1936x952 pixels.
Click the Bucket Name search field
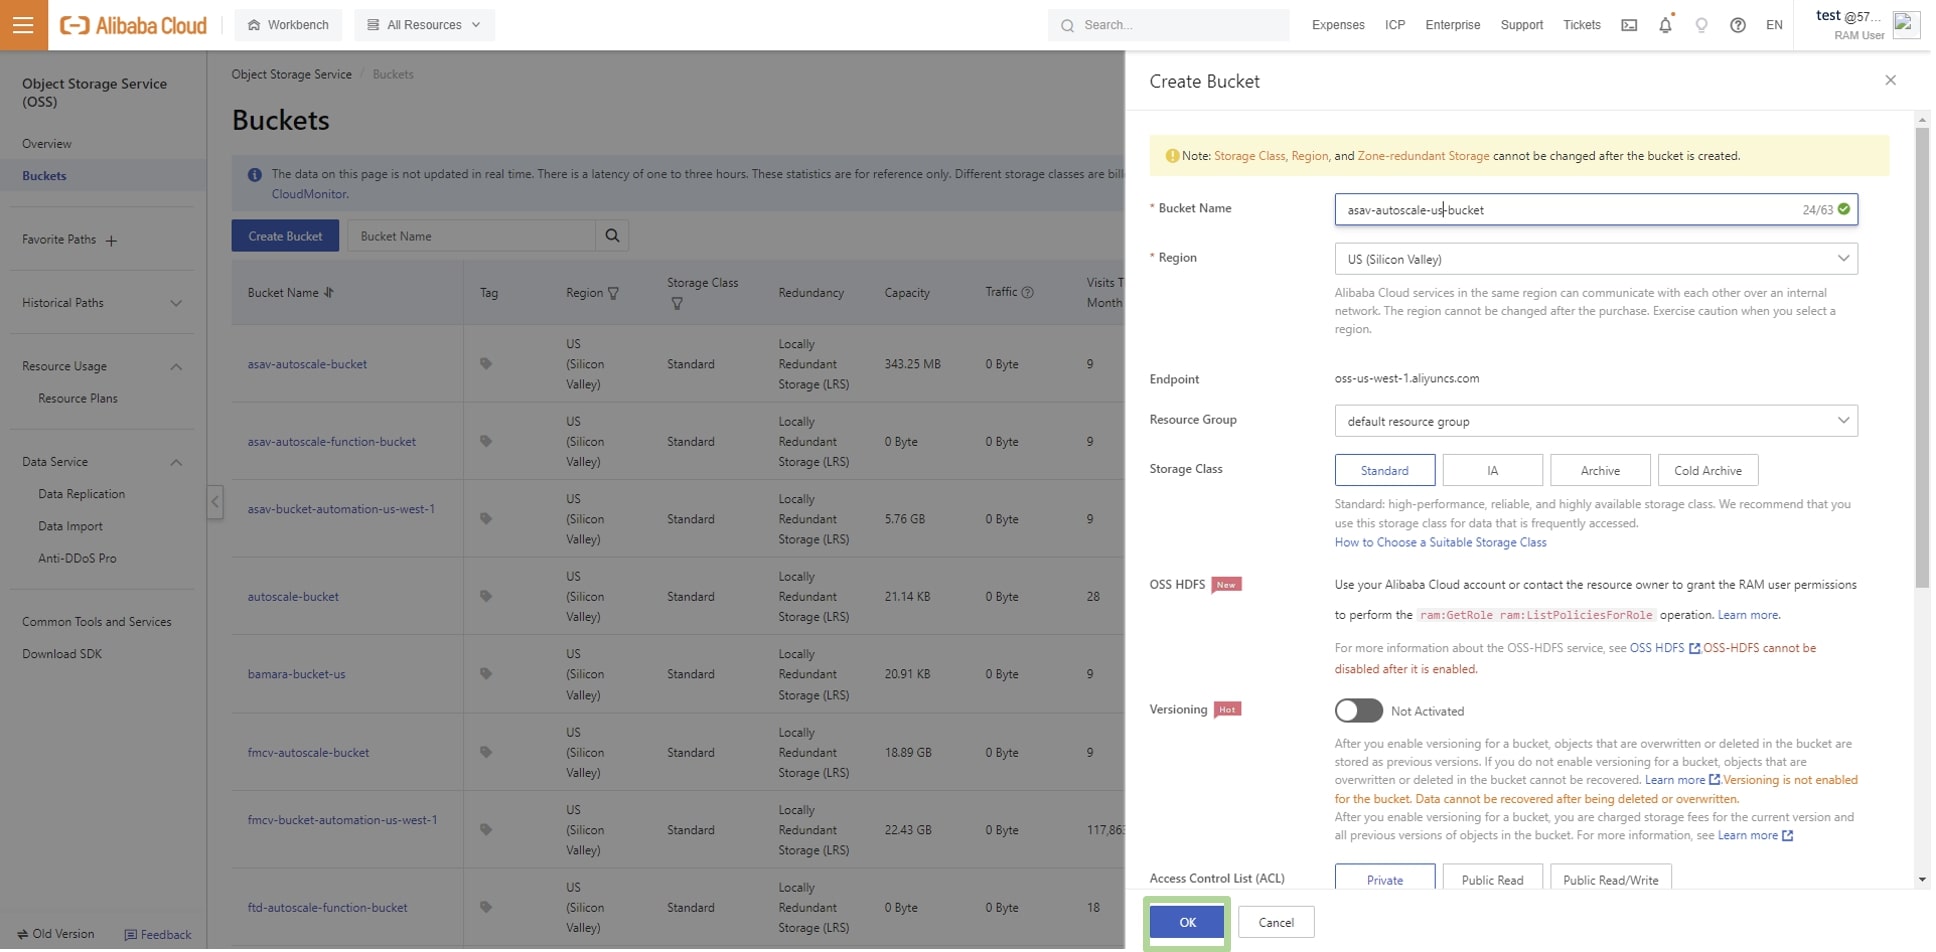tap(471, 236)
